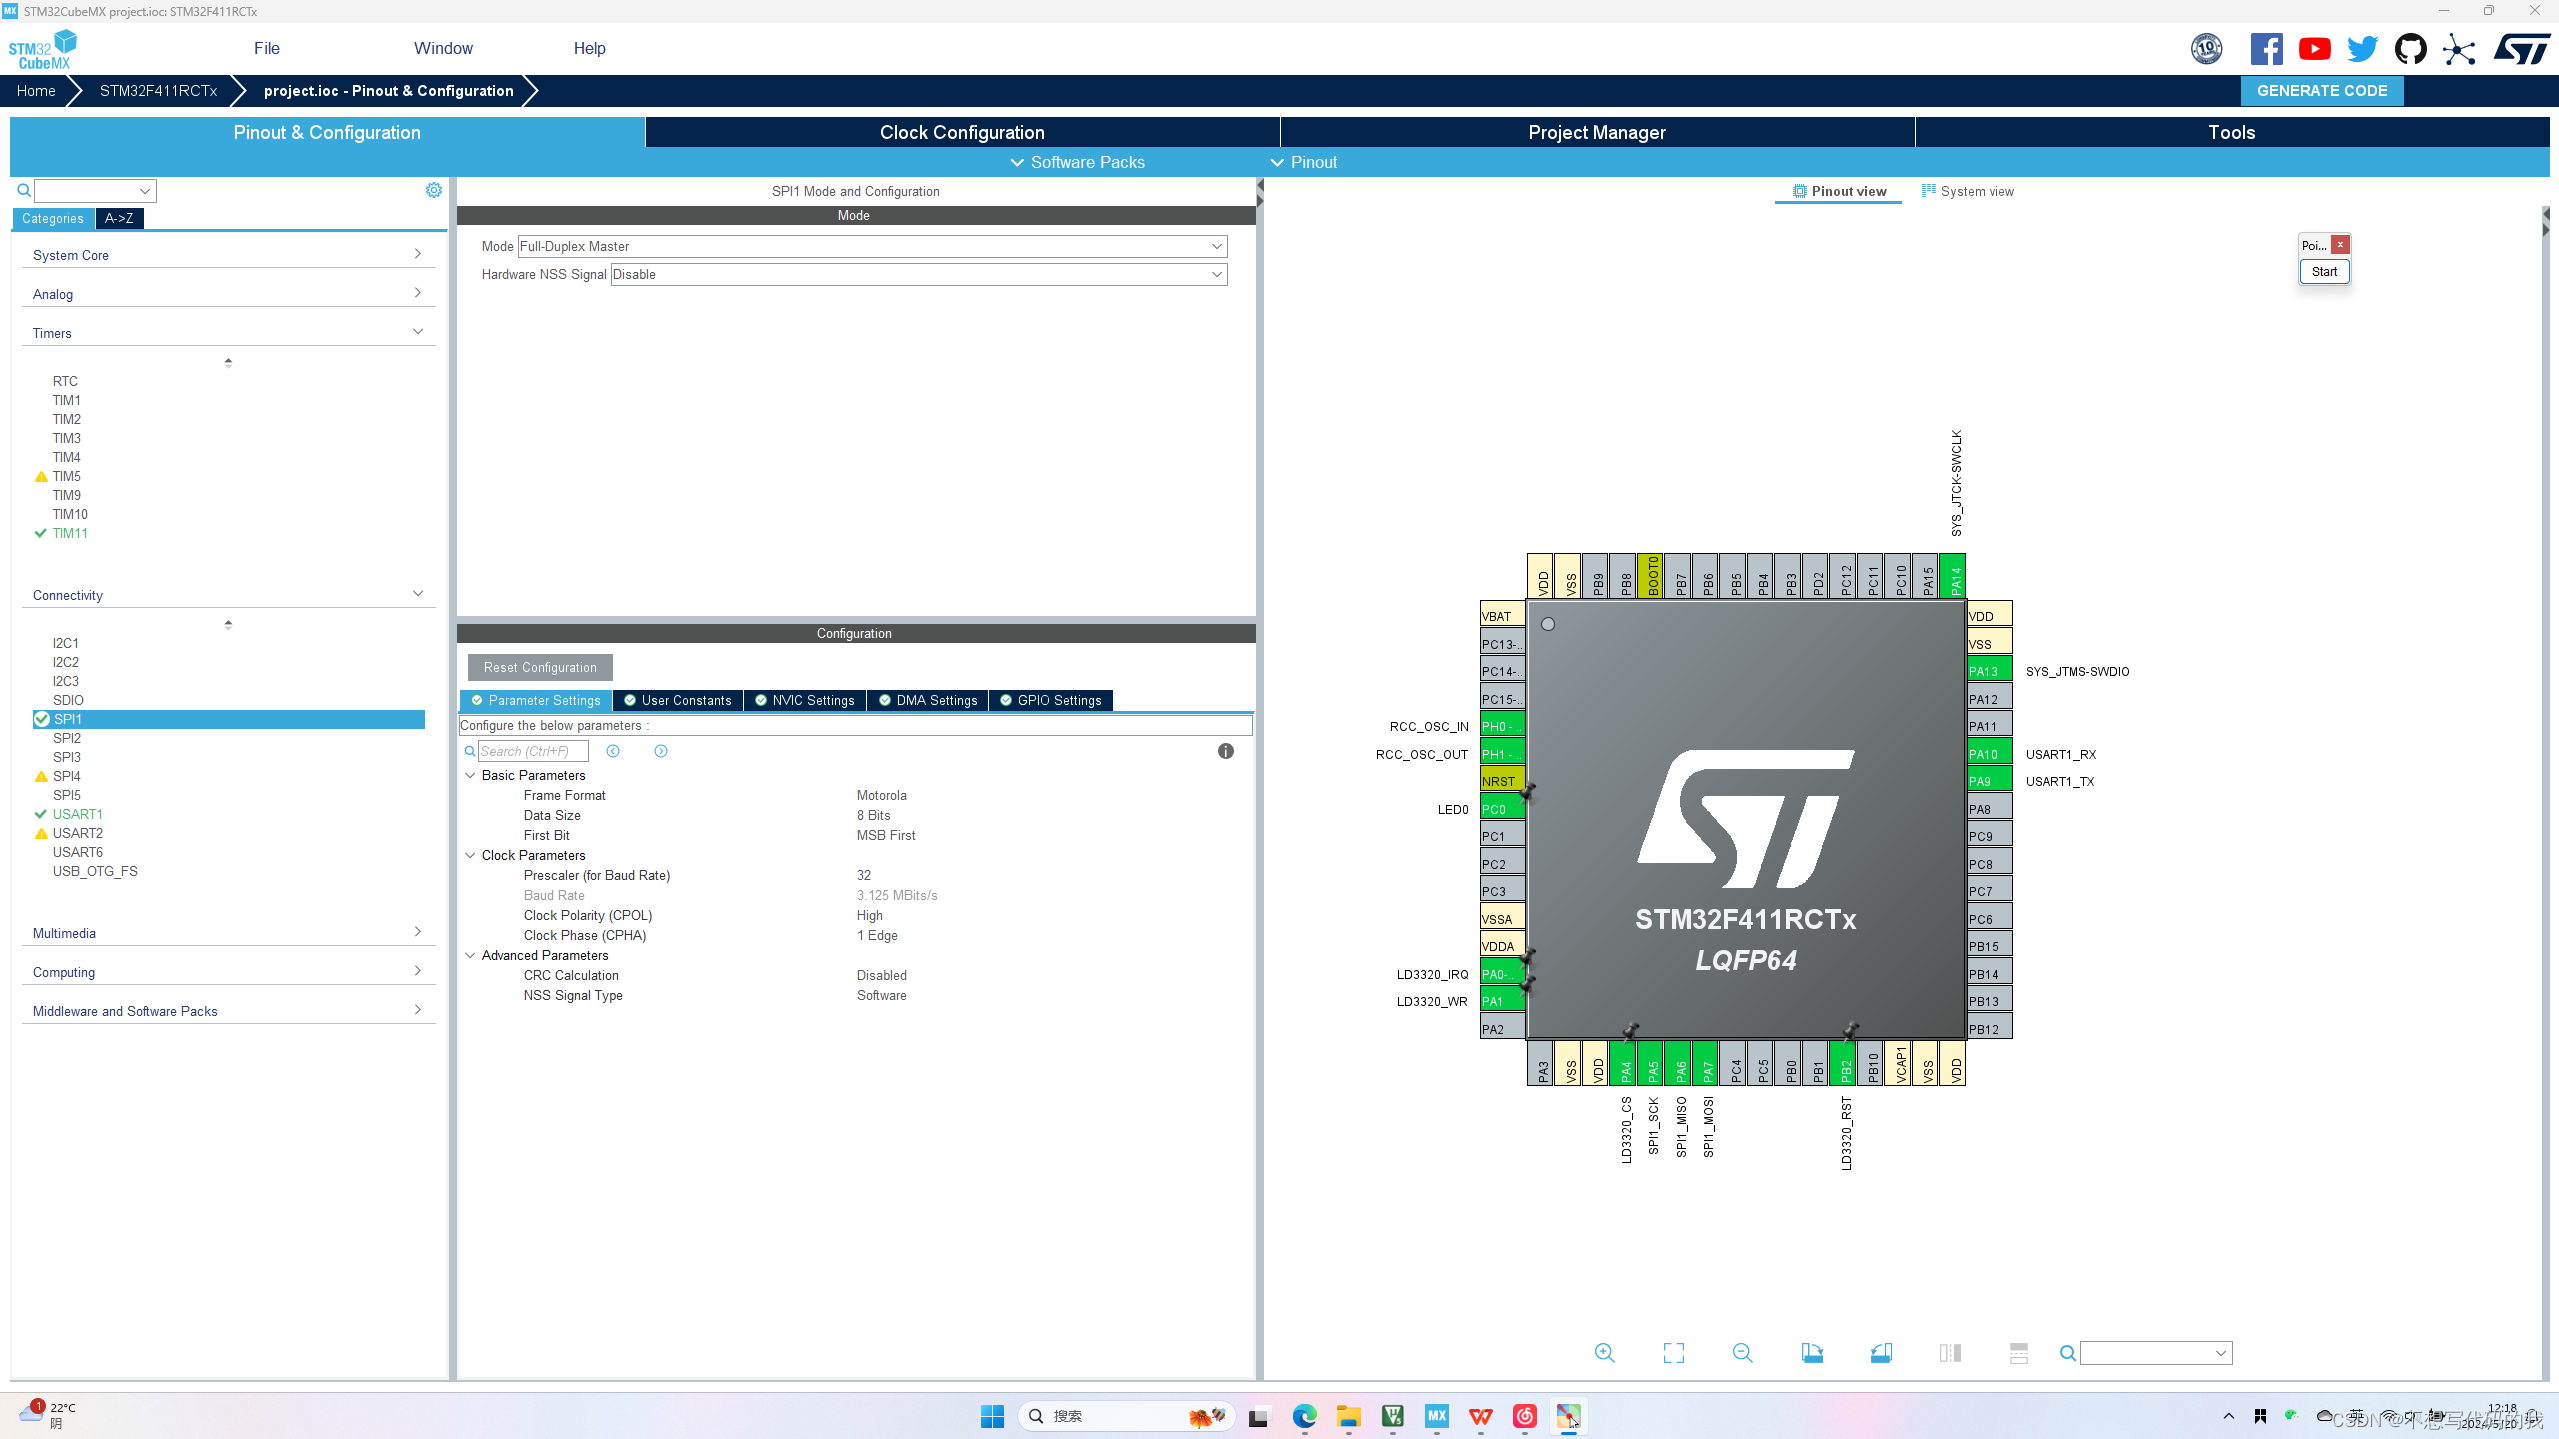Click Start in the small popup
The width and height of the screenshot is (2559, 1439).
[x=2324, y=271]
